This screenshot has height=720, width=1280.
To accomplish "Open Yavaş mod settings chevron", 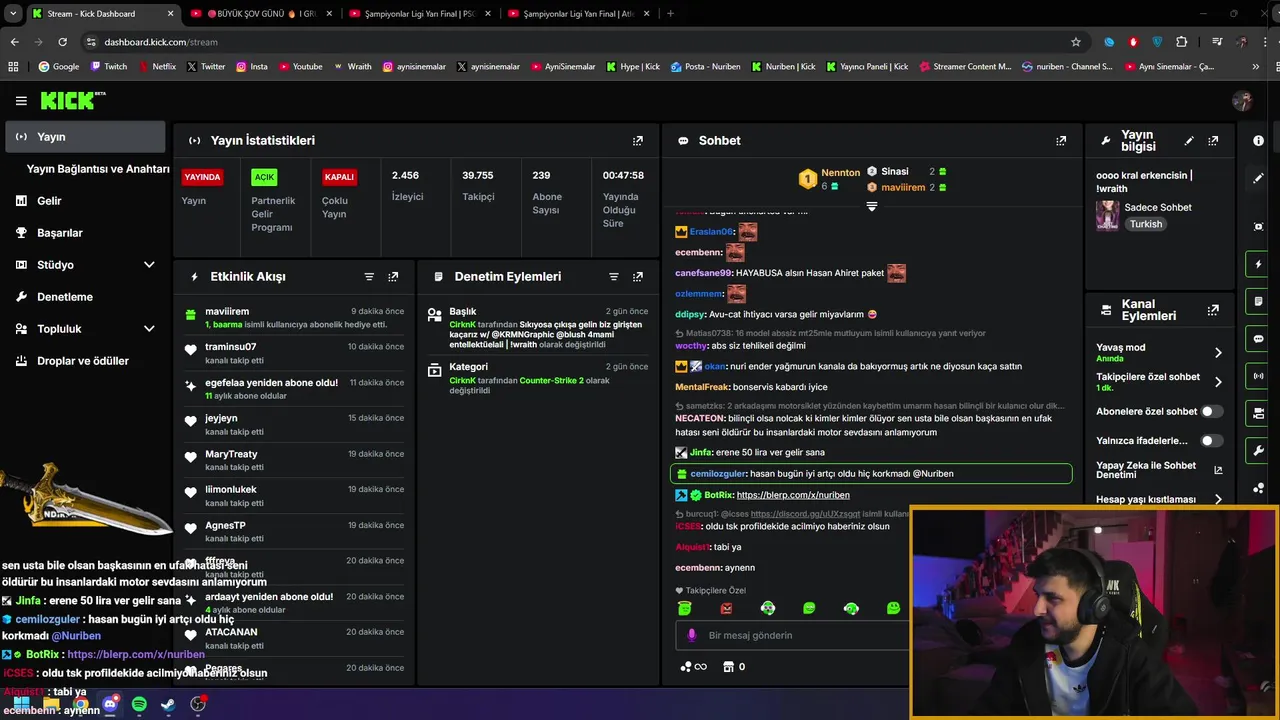I will (x=1218, y=353).
